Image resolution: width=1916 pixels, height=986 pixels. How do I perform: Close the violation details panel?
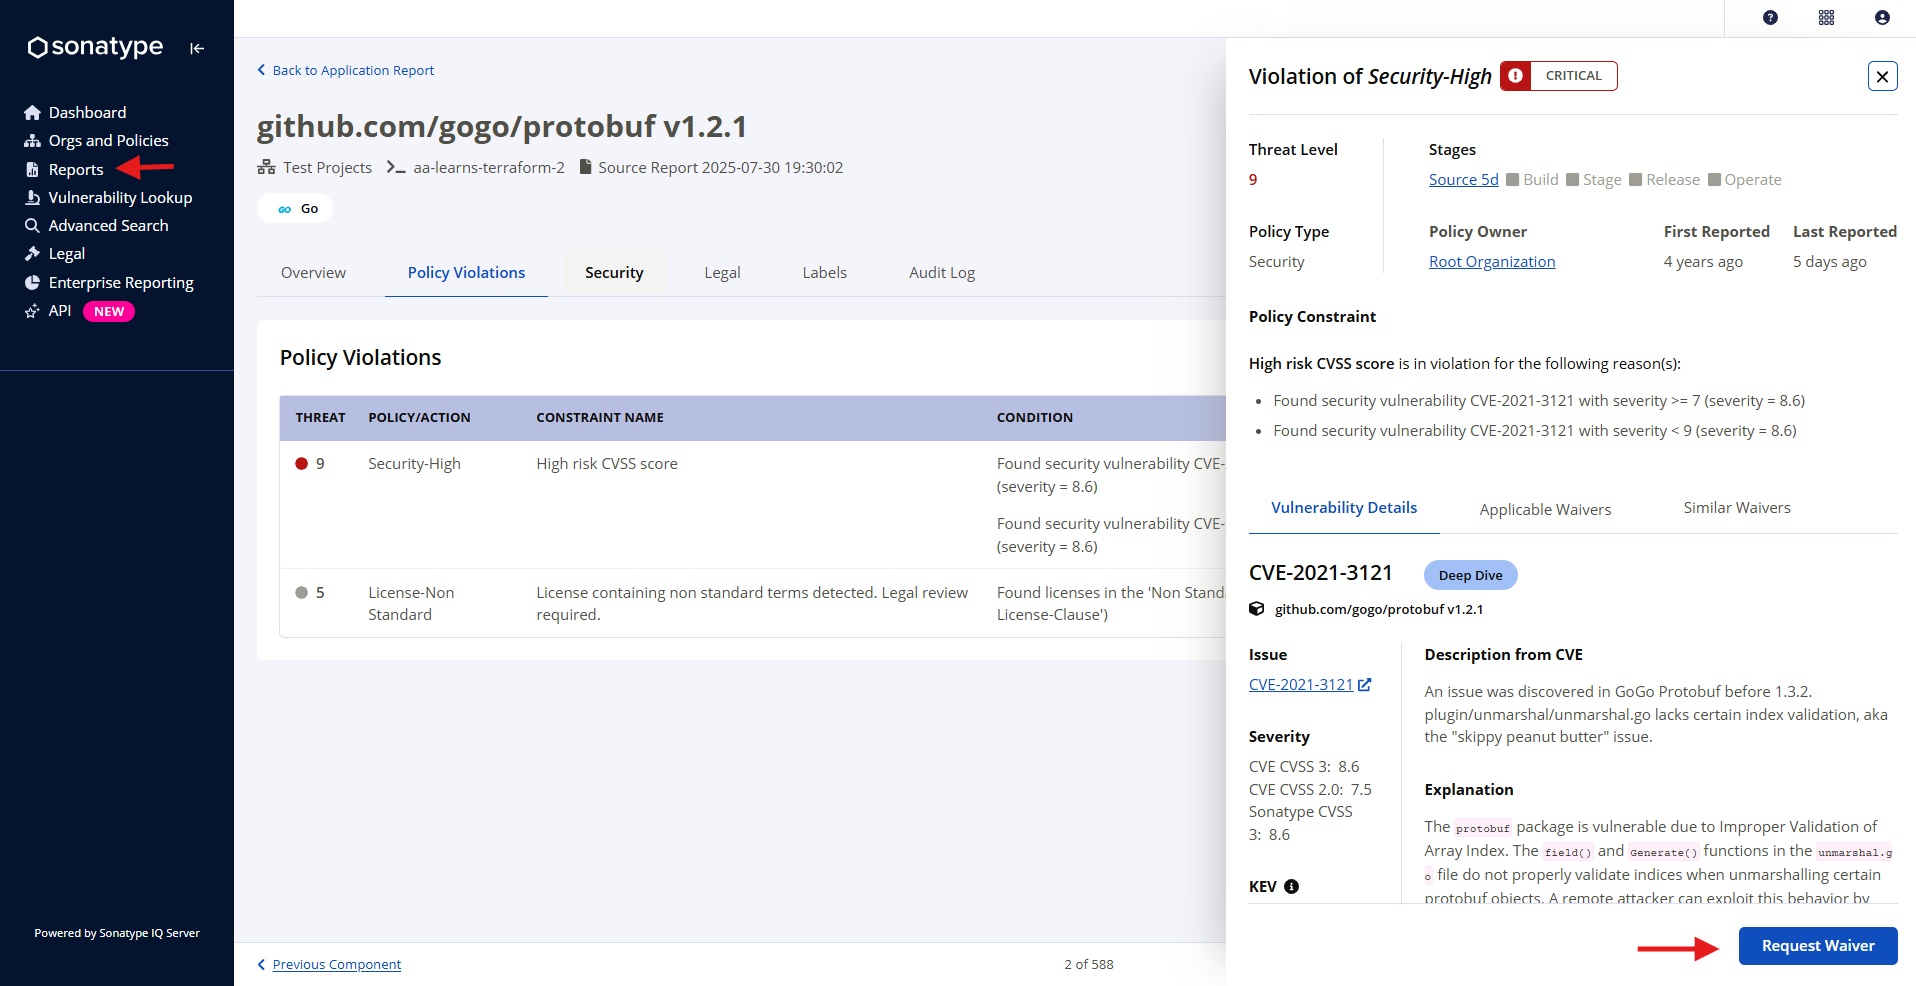click(1882, 76)
